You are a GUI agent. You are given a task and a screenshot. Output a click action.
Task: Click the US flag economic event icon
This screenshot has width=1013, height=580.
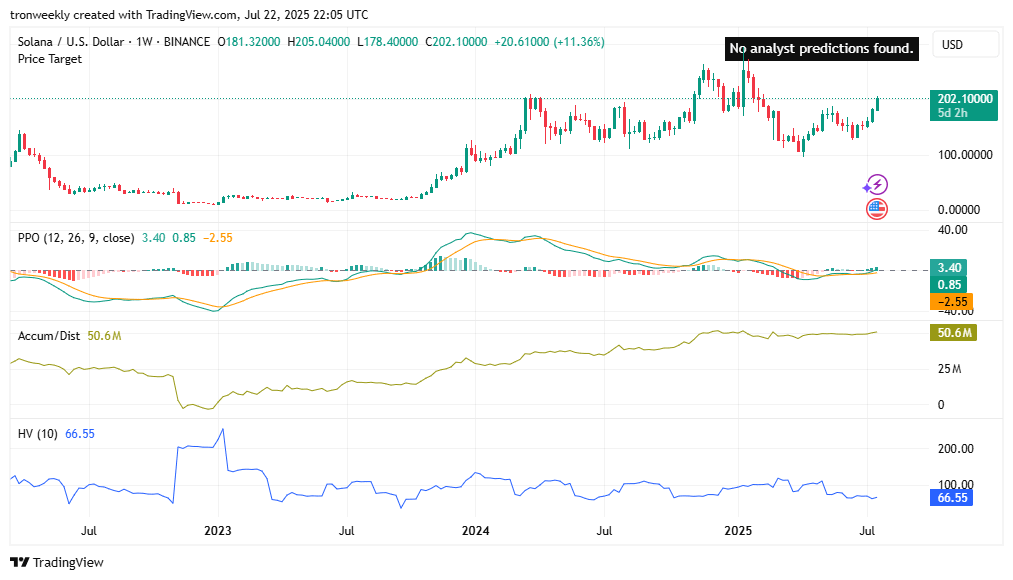[877, 209]
